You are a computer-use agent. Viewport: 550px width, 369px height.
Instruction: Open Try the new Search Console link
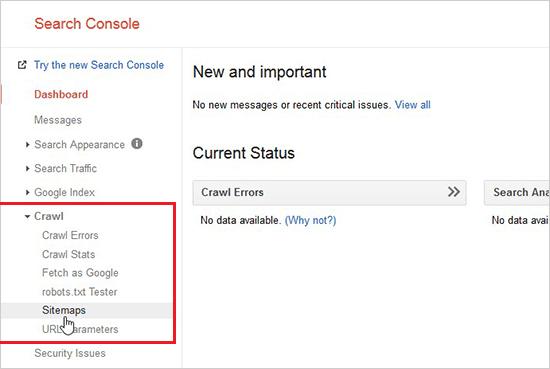click(99, 65)
